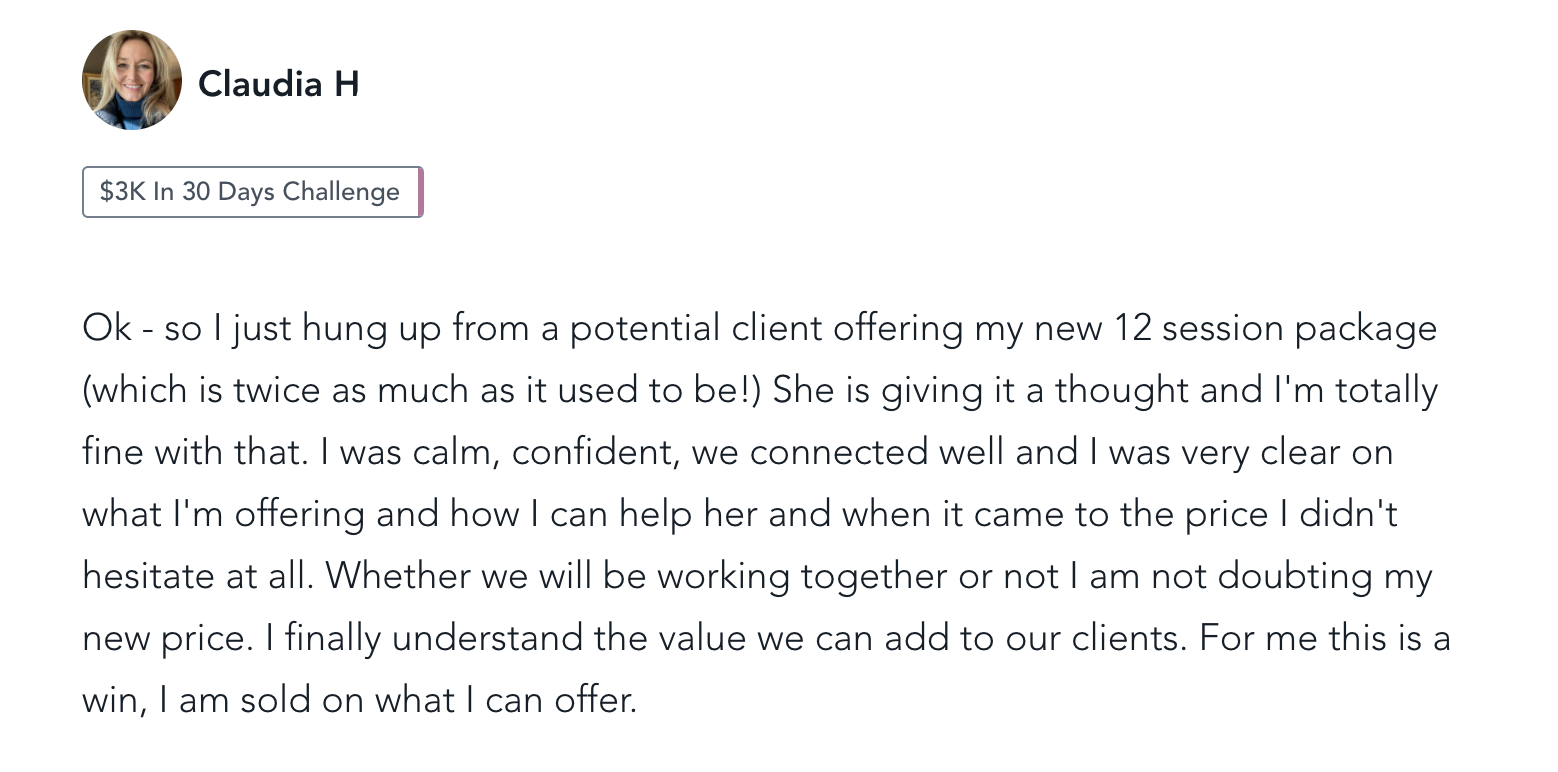Click Claudia H's profile photo
Image resolution: width=1558 pixels, height=772 pixels.
click(x=131, y=80)
